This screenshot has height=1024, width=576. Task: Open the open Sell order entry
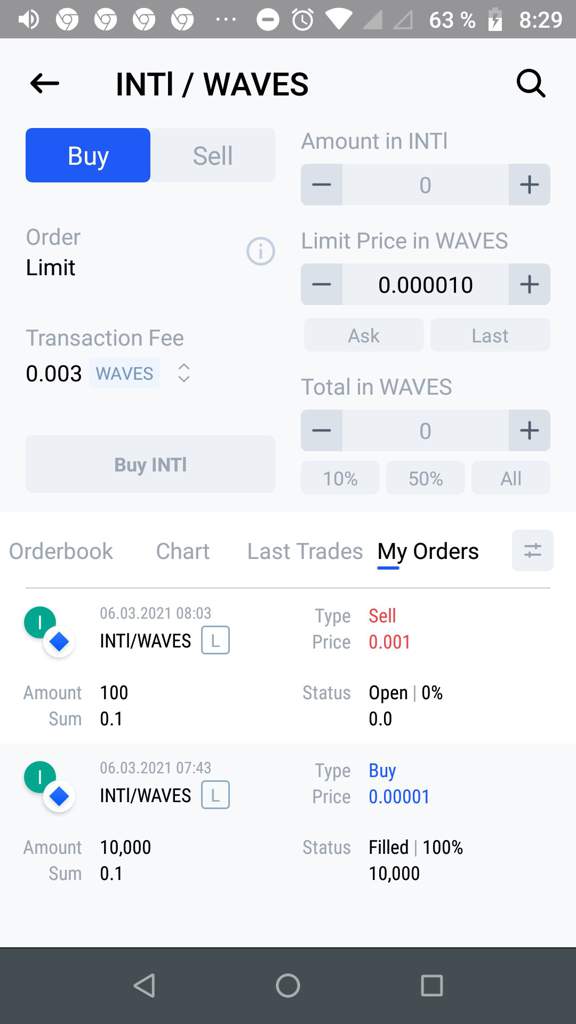pos(288,666)
